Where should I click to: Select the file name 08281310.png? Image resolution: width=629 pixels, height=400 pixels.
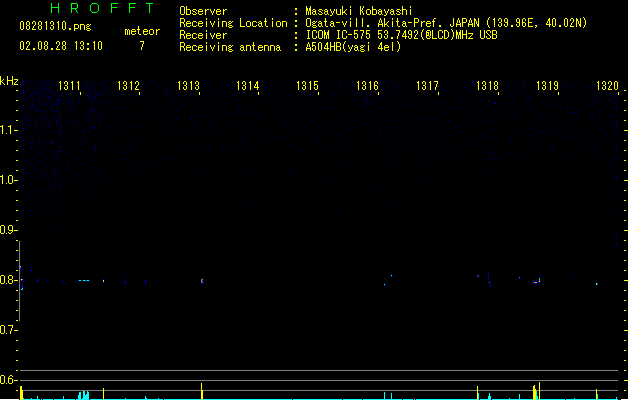55,26
